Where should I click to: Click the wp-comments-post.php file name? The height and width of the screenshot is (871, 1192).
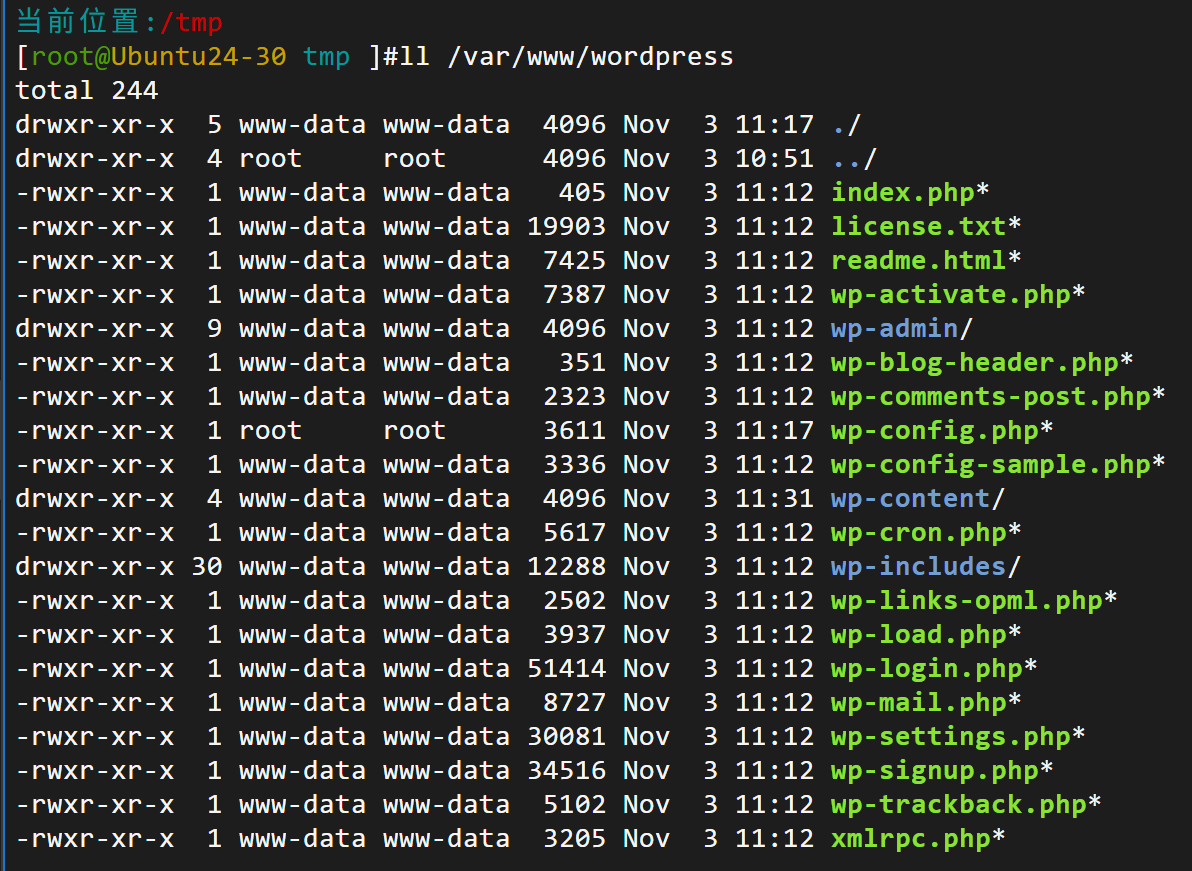pos(991,397)
